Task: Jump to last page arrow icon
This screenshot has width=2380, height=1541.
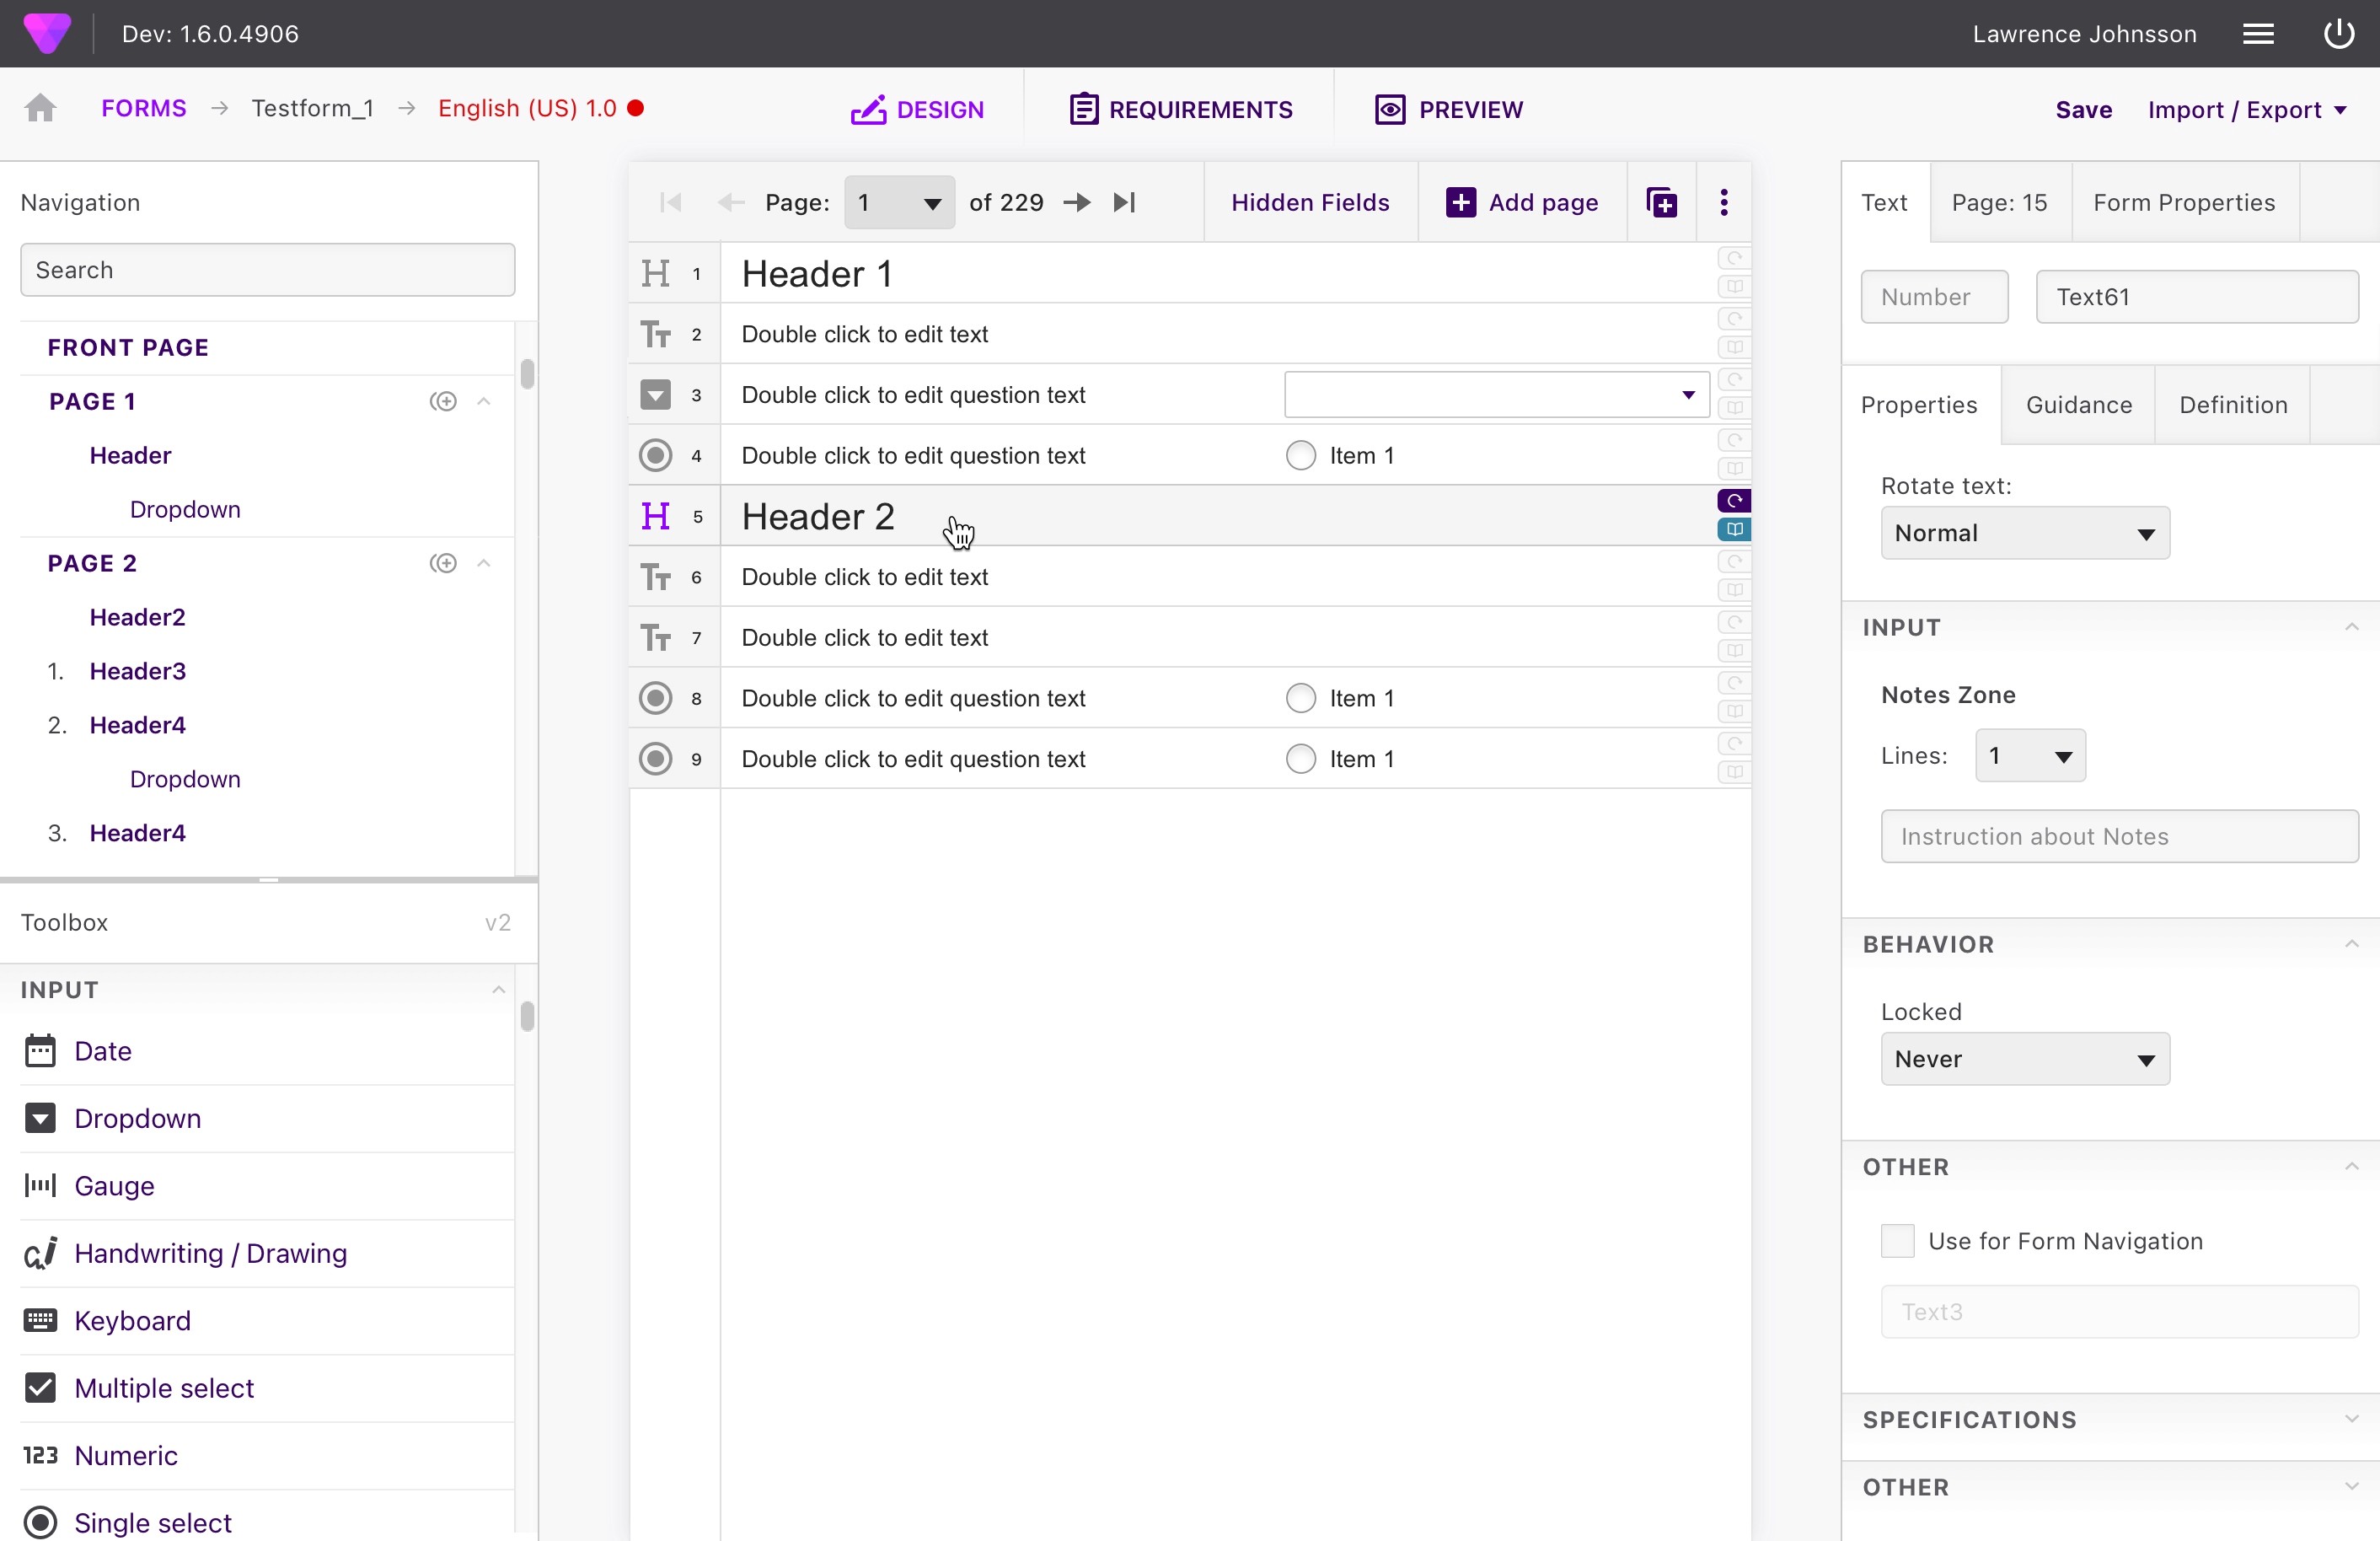Action: click(1124, 203)
